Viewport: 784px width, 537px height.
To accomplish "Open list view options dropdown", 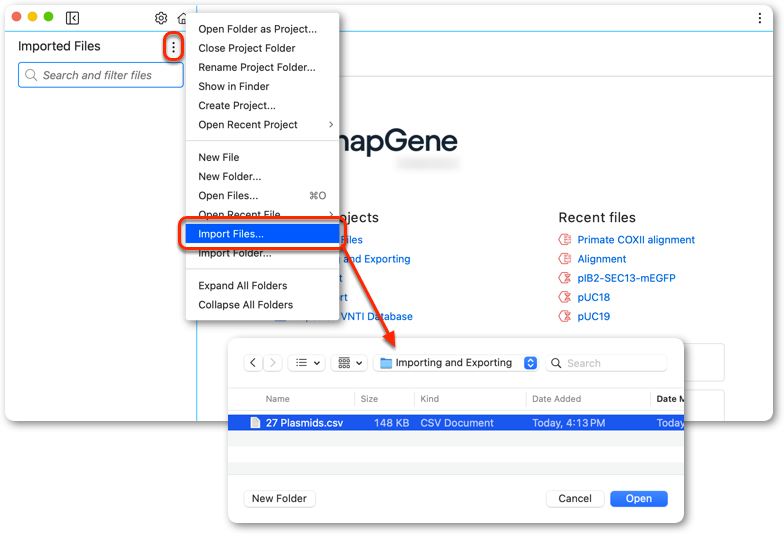I will pyautogui.click(x=306, y=362).
